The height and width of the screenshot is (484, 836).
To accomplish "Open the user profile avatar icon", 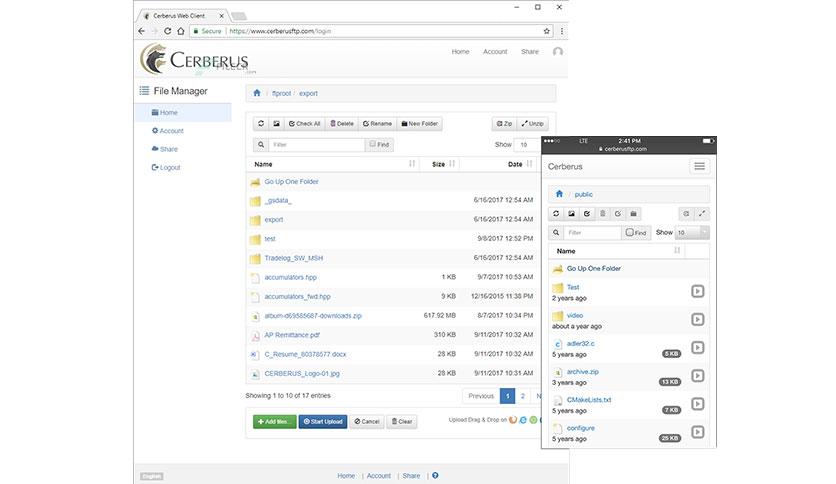I will [558, 52].
